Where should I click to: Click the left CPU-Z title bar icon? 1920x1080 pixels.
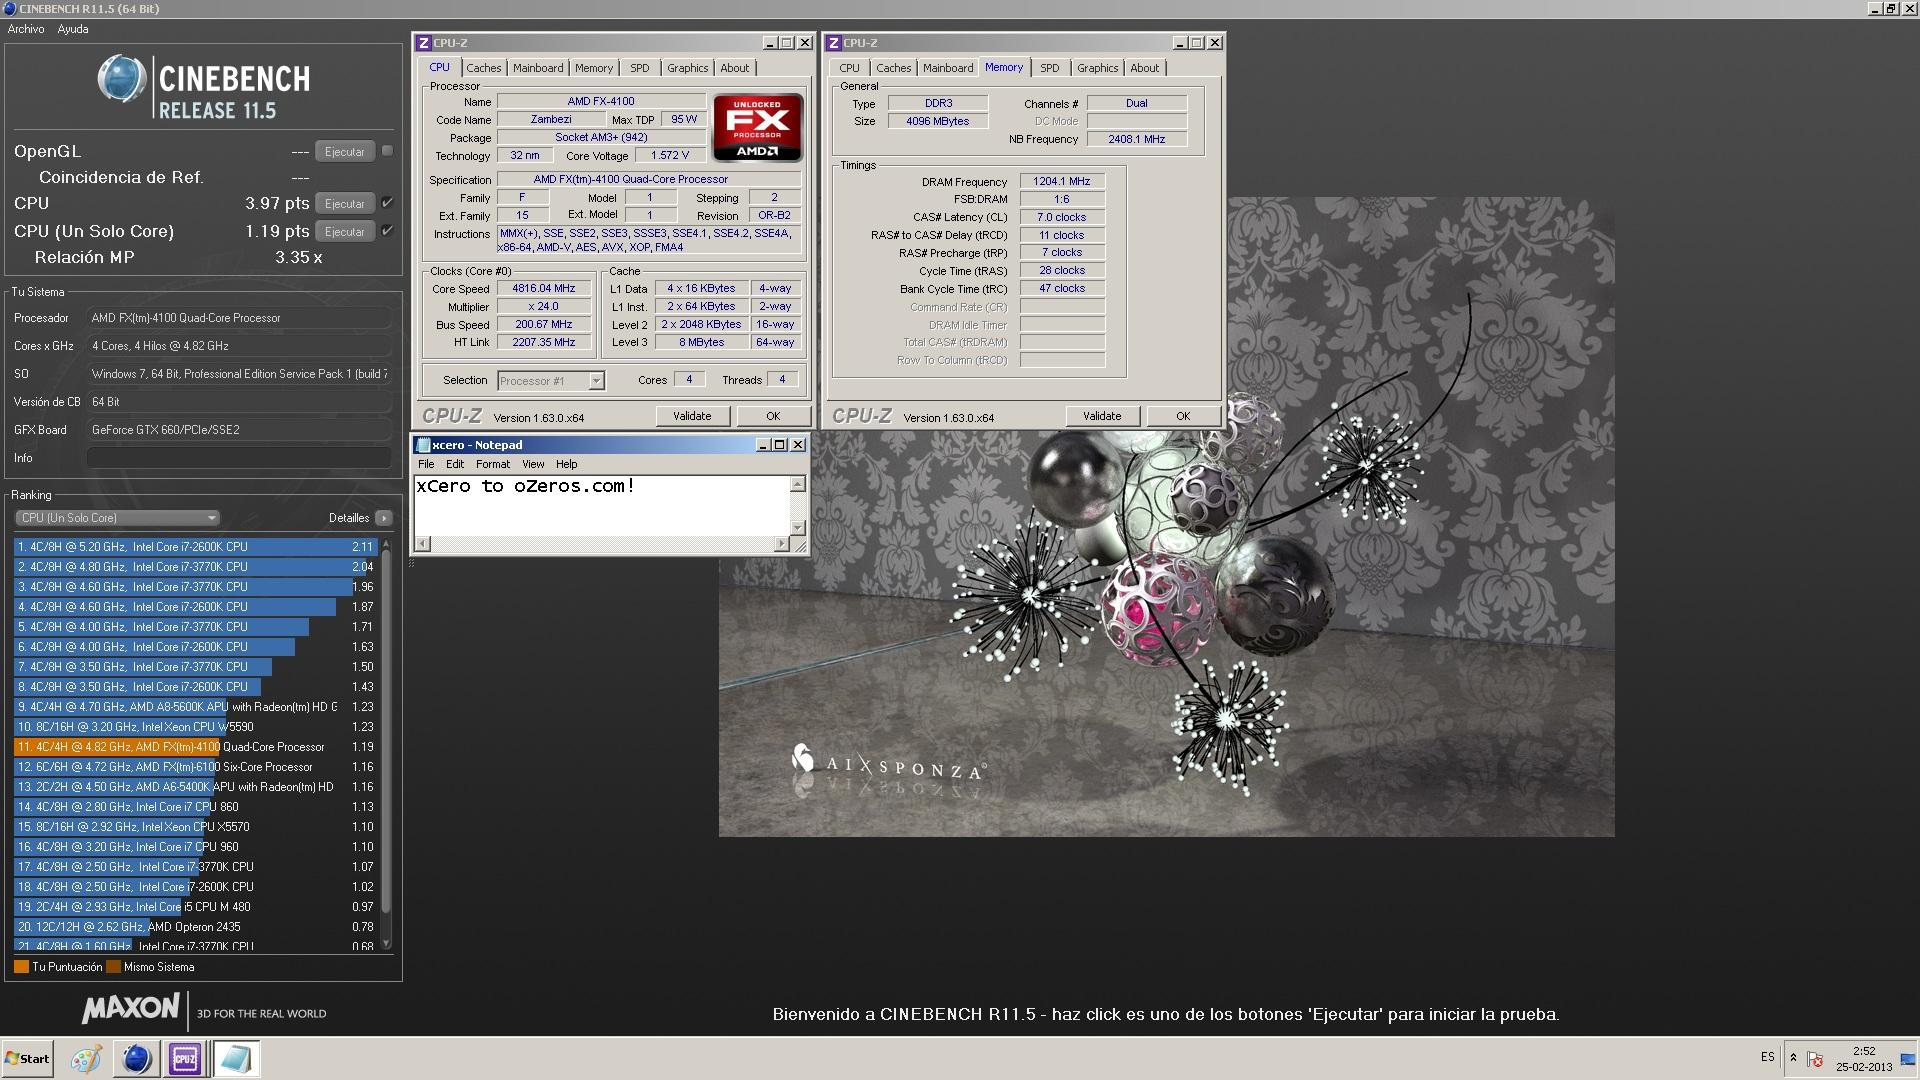click(424, 43)
